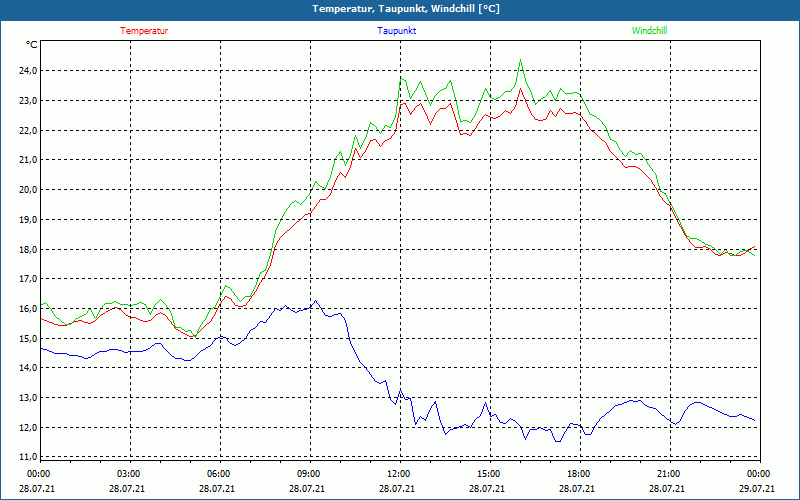Click the 18:00 time axis label

point(581,474)
